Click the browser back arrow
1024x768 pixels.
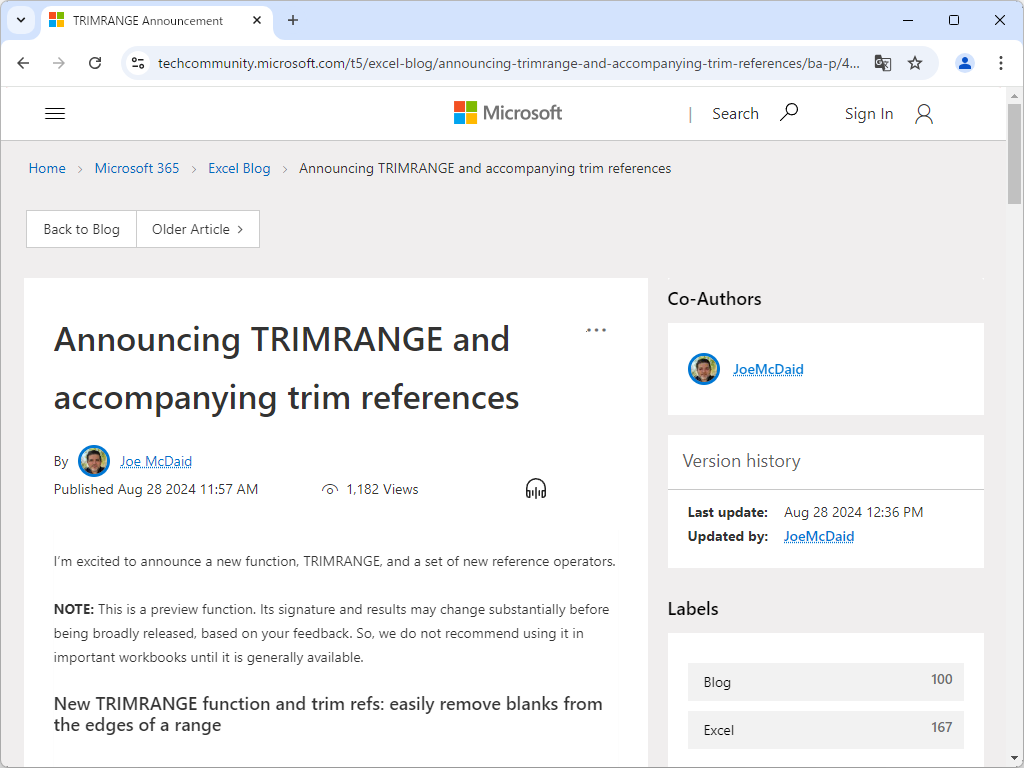tap(24, 63)
